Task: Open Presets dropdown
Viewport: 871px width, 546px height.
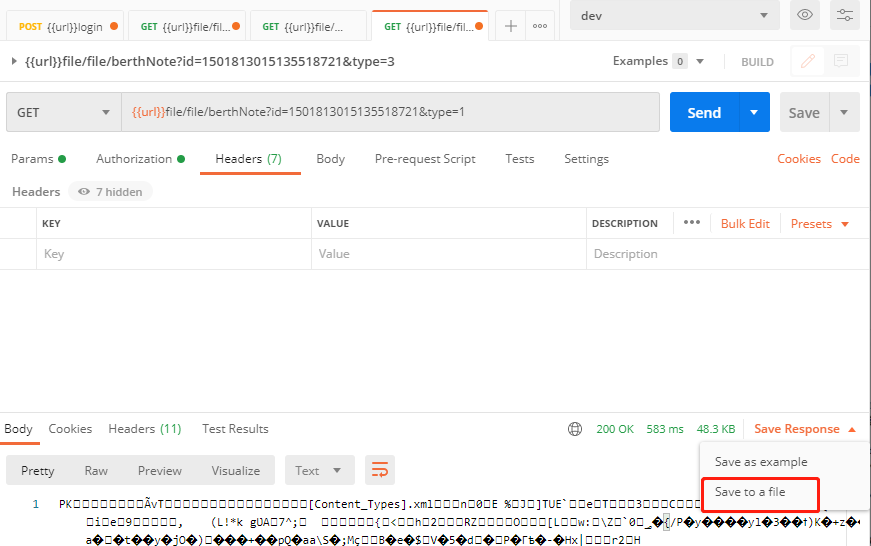Action: (819, 224)
